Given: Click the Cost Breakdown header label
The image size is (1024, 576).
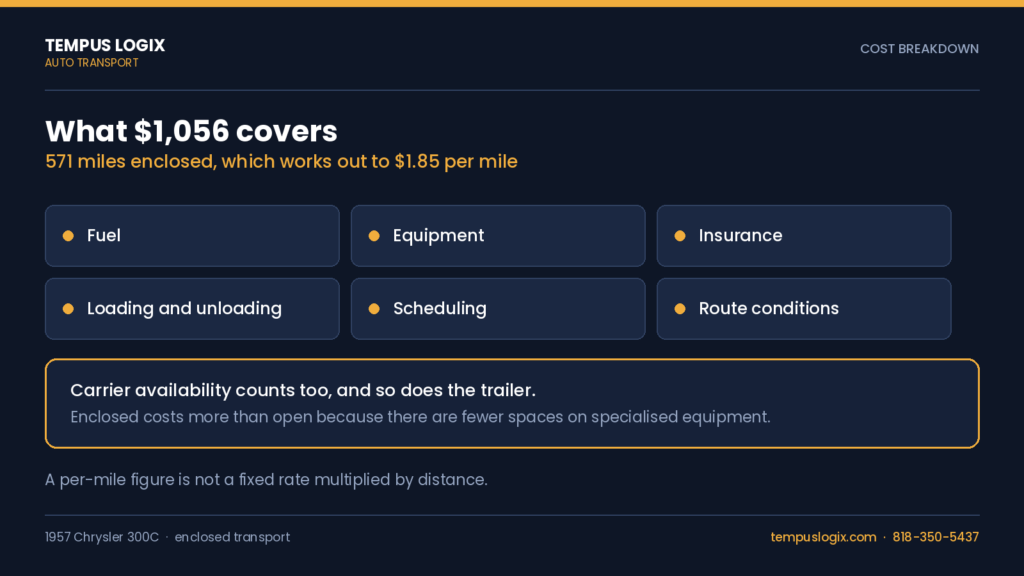Looking at the screenshot, I should (x=919, y=49).
